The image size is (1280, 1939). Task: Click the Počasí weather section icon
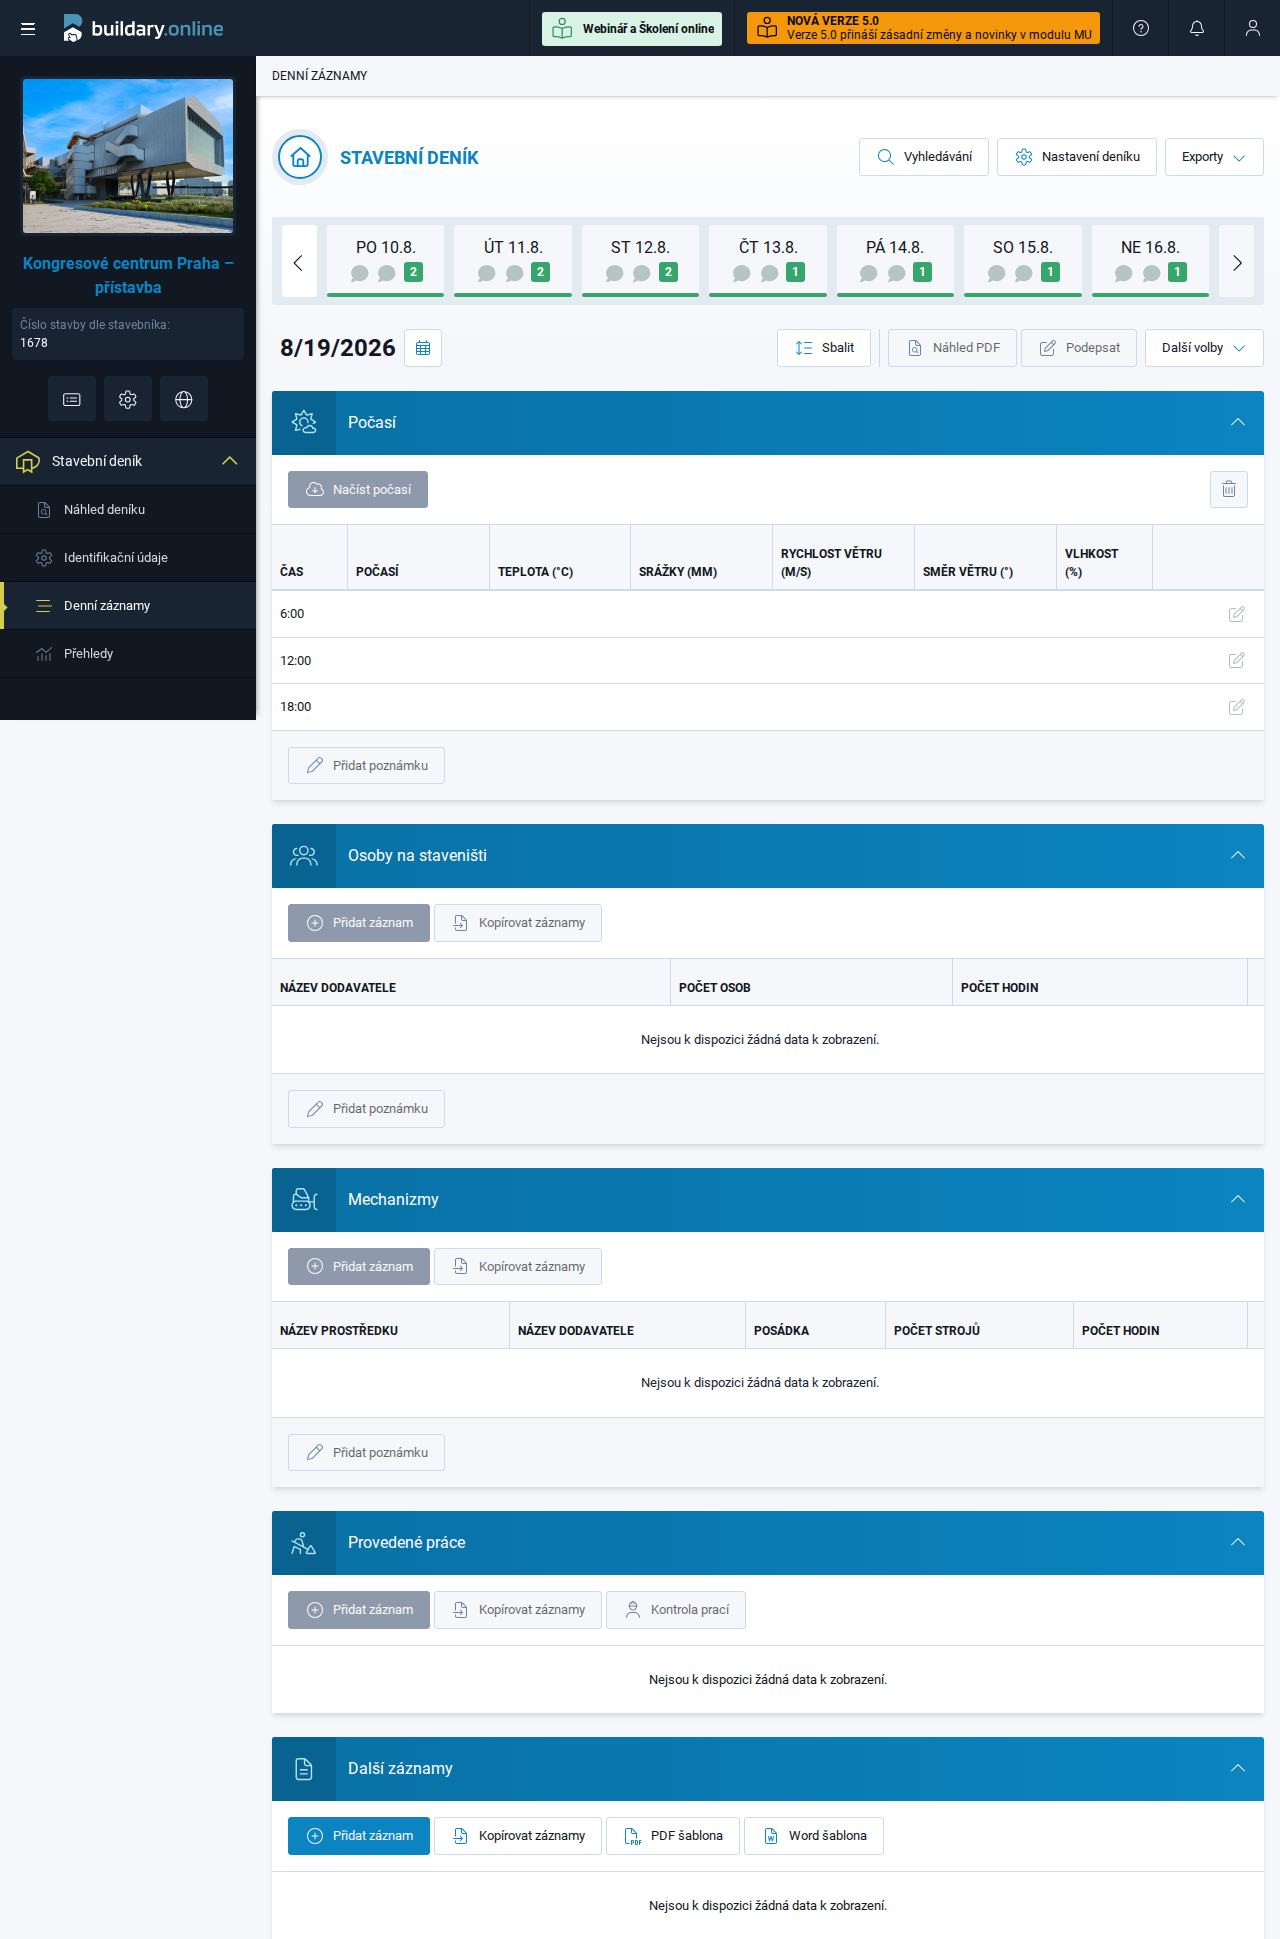(x=304, y=423)
